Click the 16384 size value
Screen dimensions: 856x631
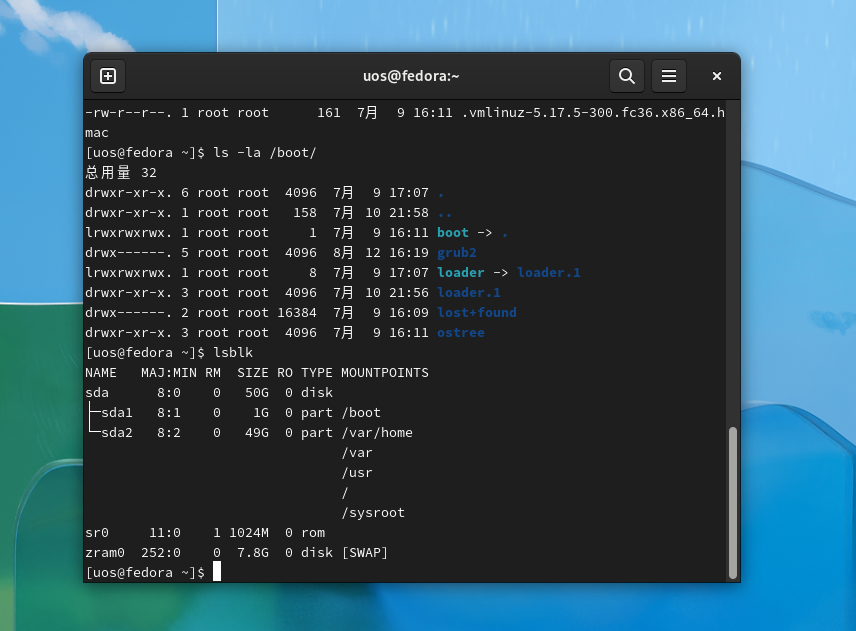point(297,313)
